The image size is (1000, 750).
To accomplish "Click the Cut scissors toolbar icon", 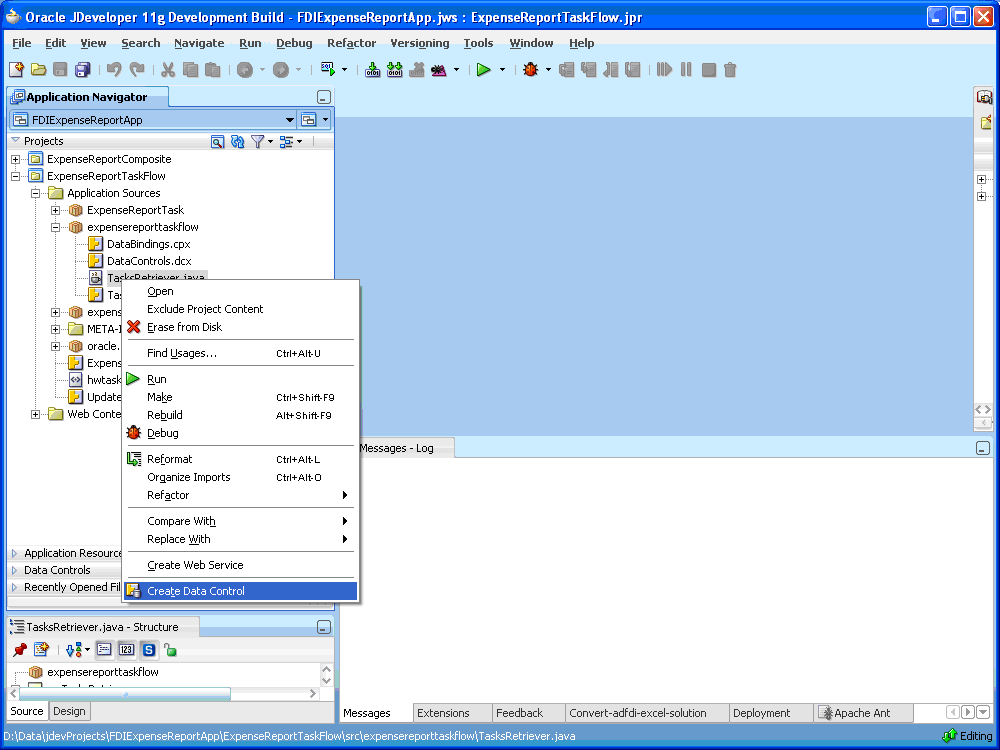I will point(168,70).
